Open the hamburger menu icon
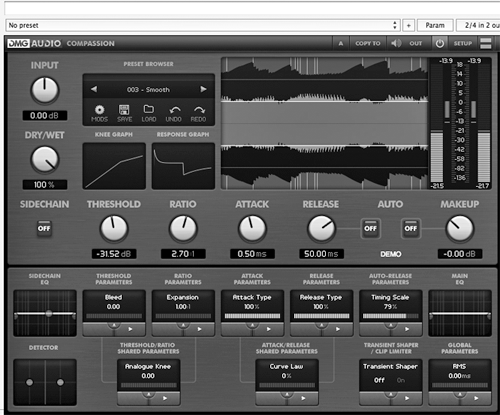The width and height of the screenshot is (500, 415). tap(486, 43)
